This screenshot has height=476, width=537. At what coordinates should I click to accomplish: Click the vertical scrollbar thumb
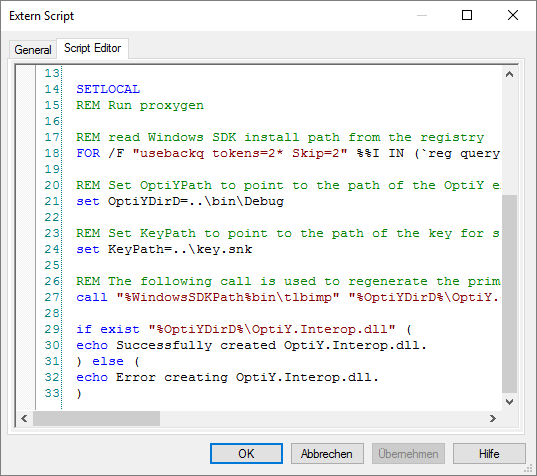509,294
